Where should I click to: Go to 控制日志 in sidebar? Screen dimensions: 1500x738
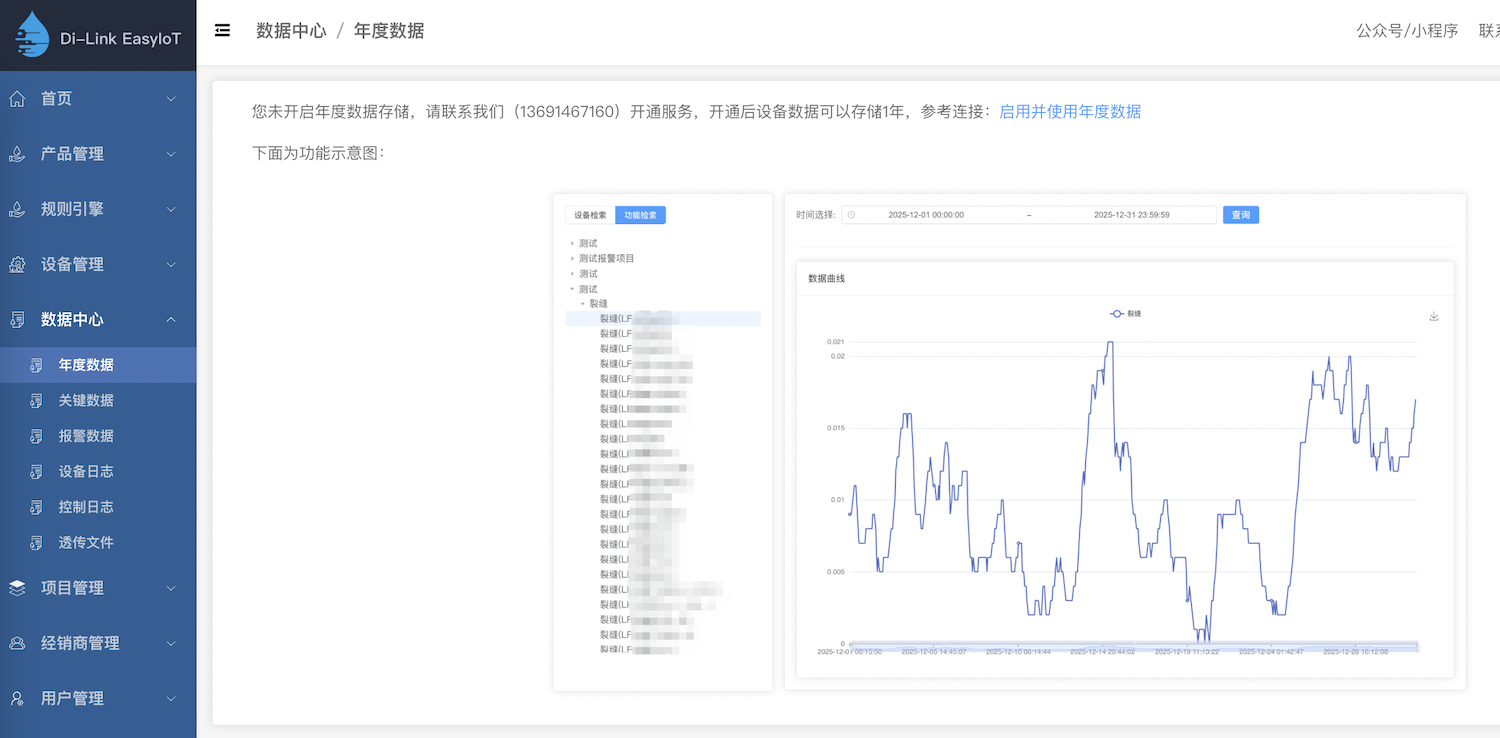coord(86,507)
